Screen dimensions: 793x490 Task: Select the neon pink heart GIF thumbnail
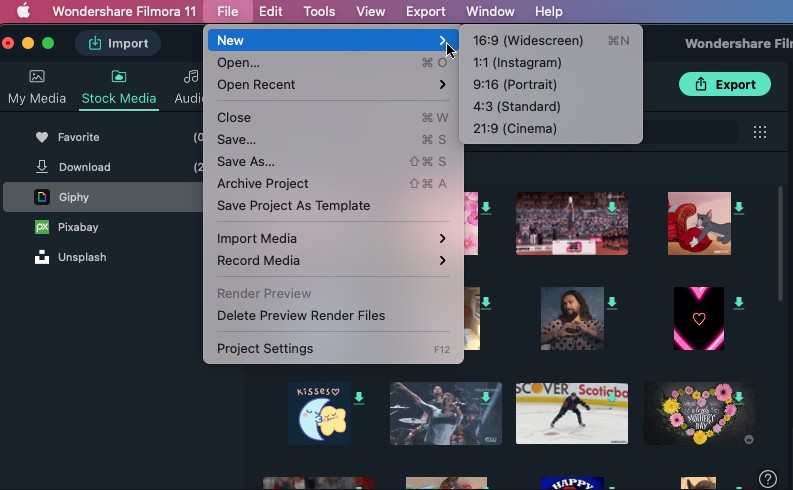(699, 319)
